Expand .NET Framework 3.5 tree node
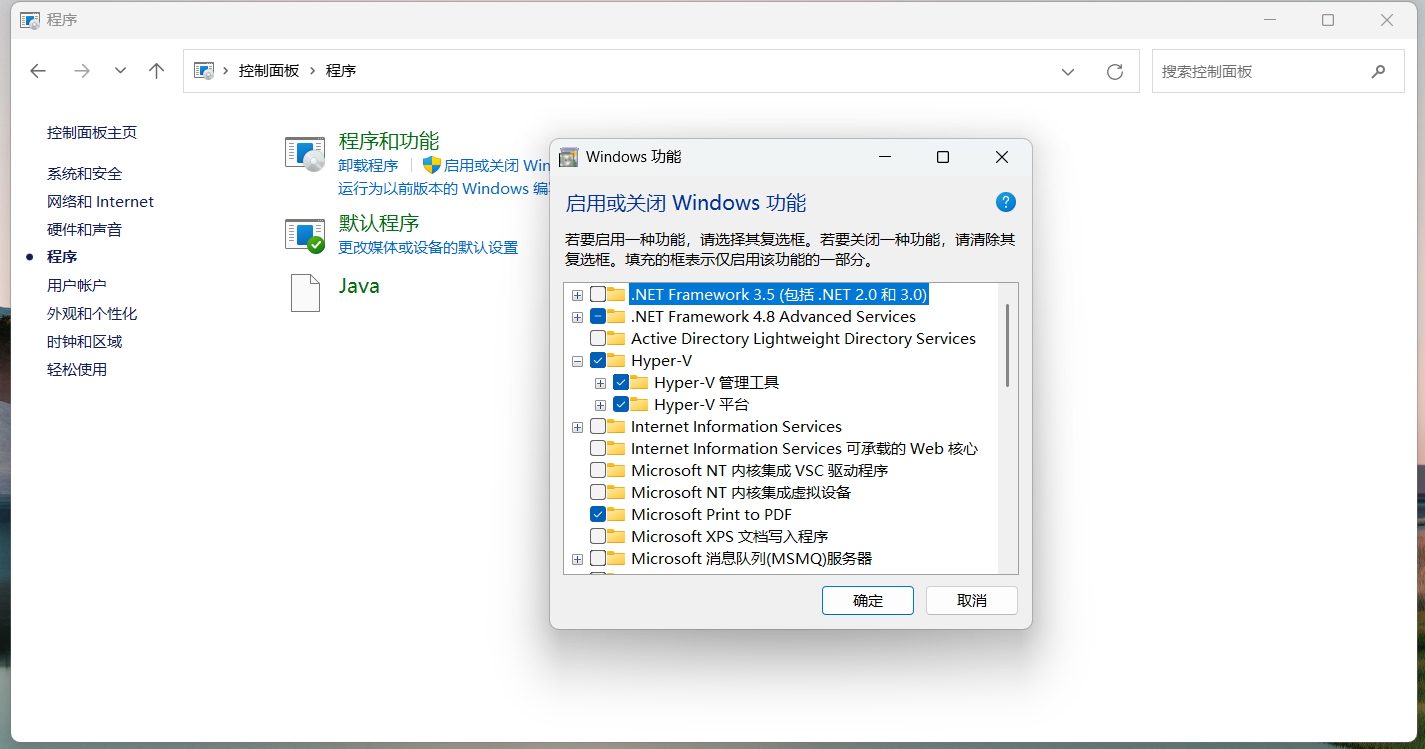1425x749 pixels. 577,295
